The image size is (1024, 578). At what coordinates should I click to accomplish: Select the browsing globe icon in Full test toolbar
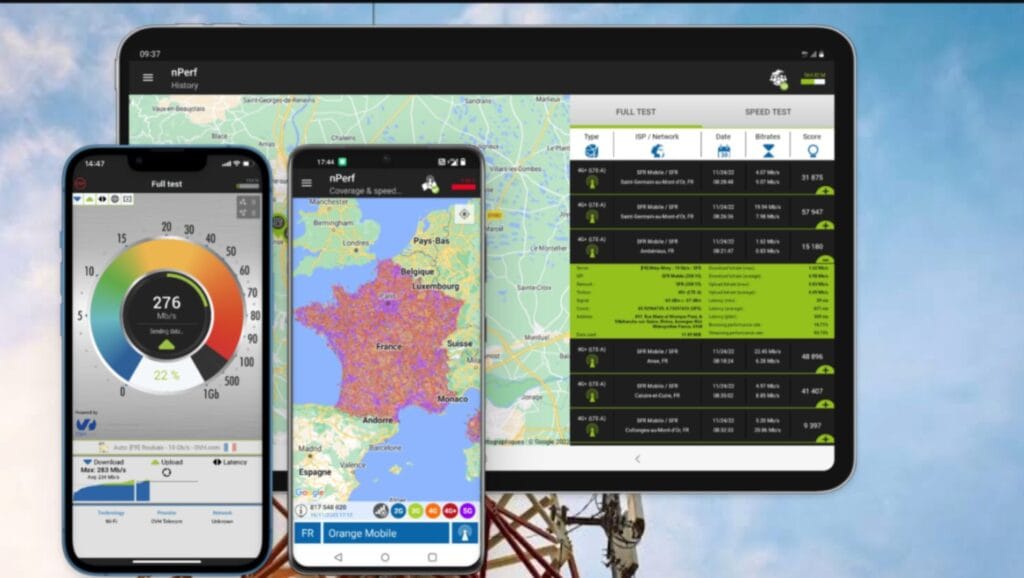click(x=115, y=199)
